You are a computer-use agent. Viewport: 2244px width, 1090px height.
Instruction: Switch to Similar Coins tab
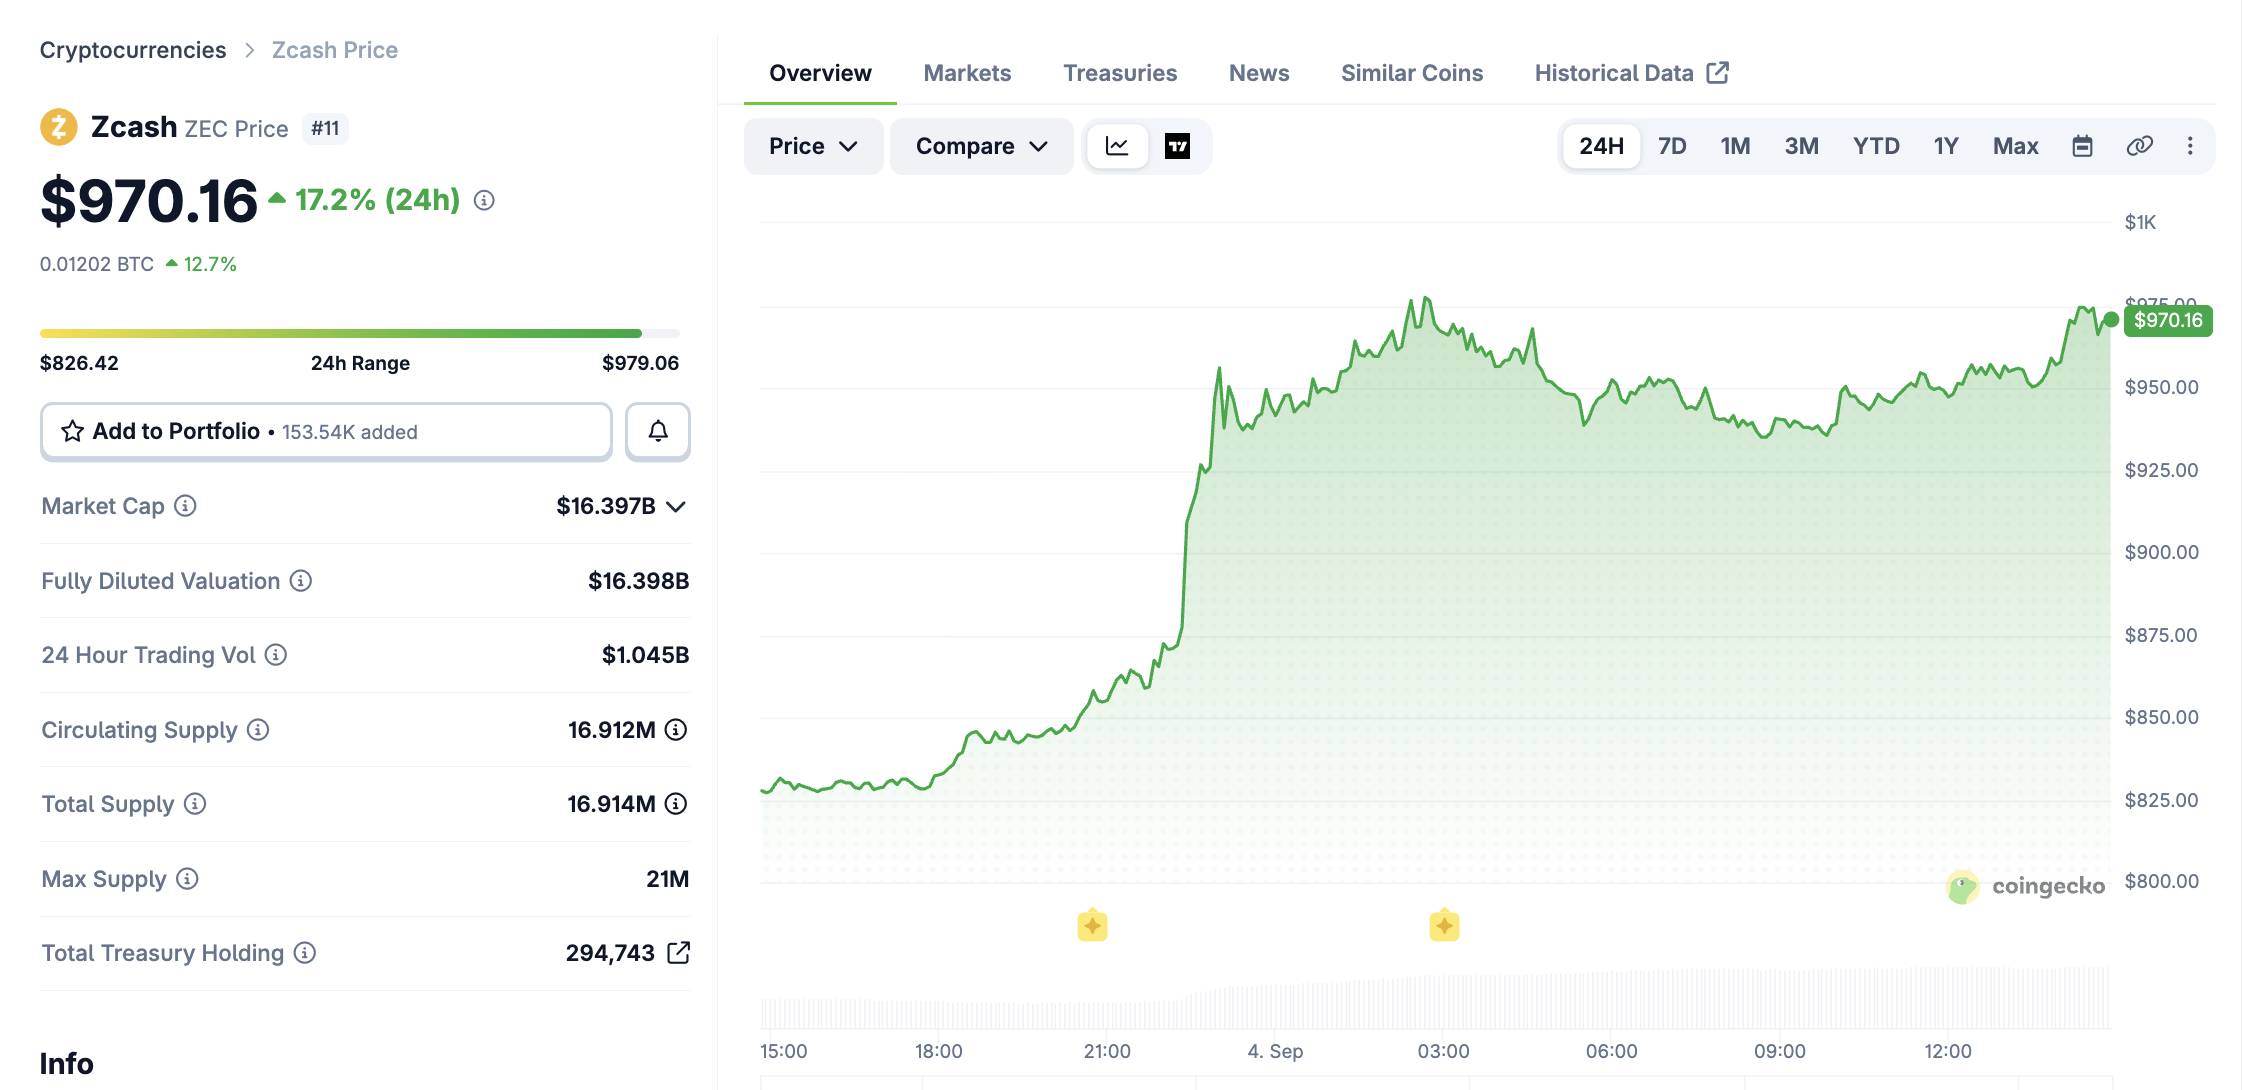coord(1412,73)
